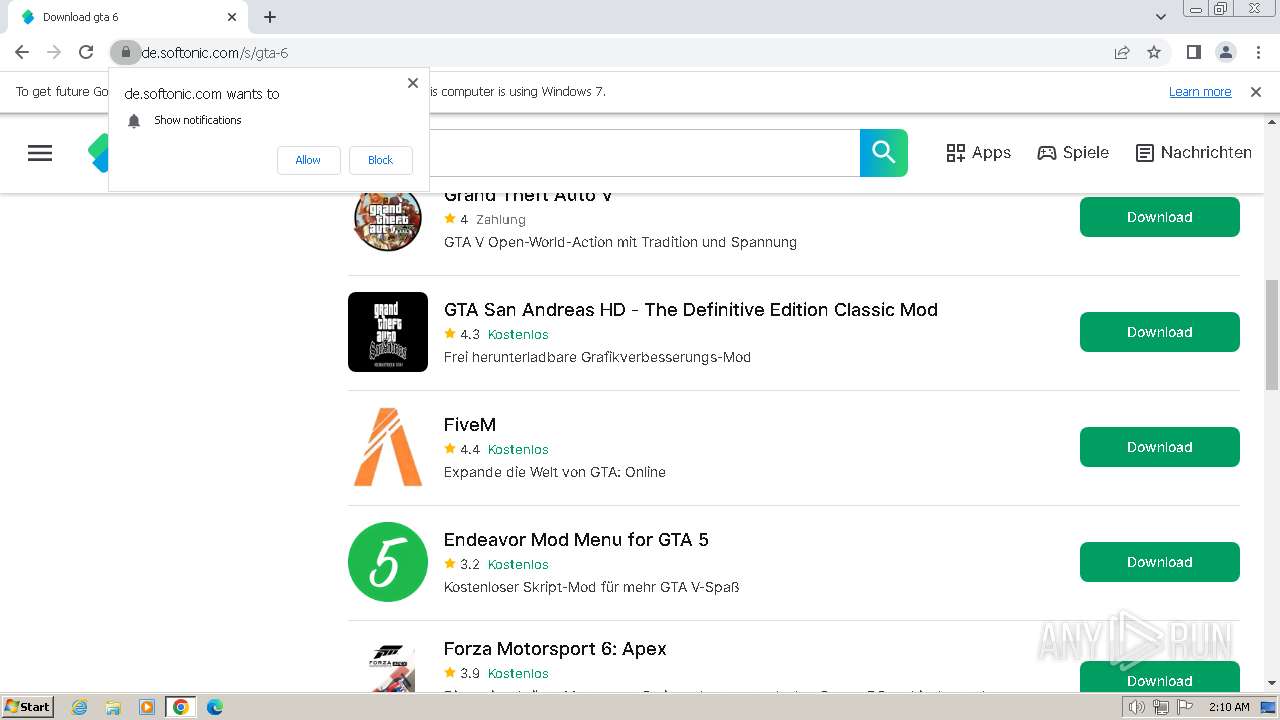The image size is (1280, 720).
Task: Open the browser side panel
Action: coord(1193,52)
